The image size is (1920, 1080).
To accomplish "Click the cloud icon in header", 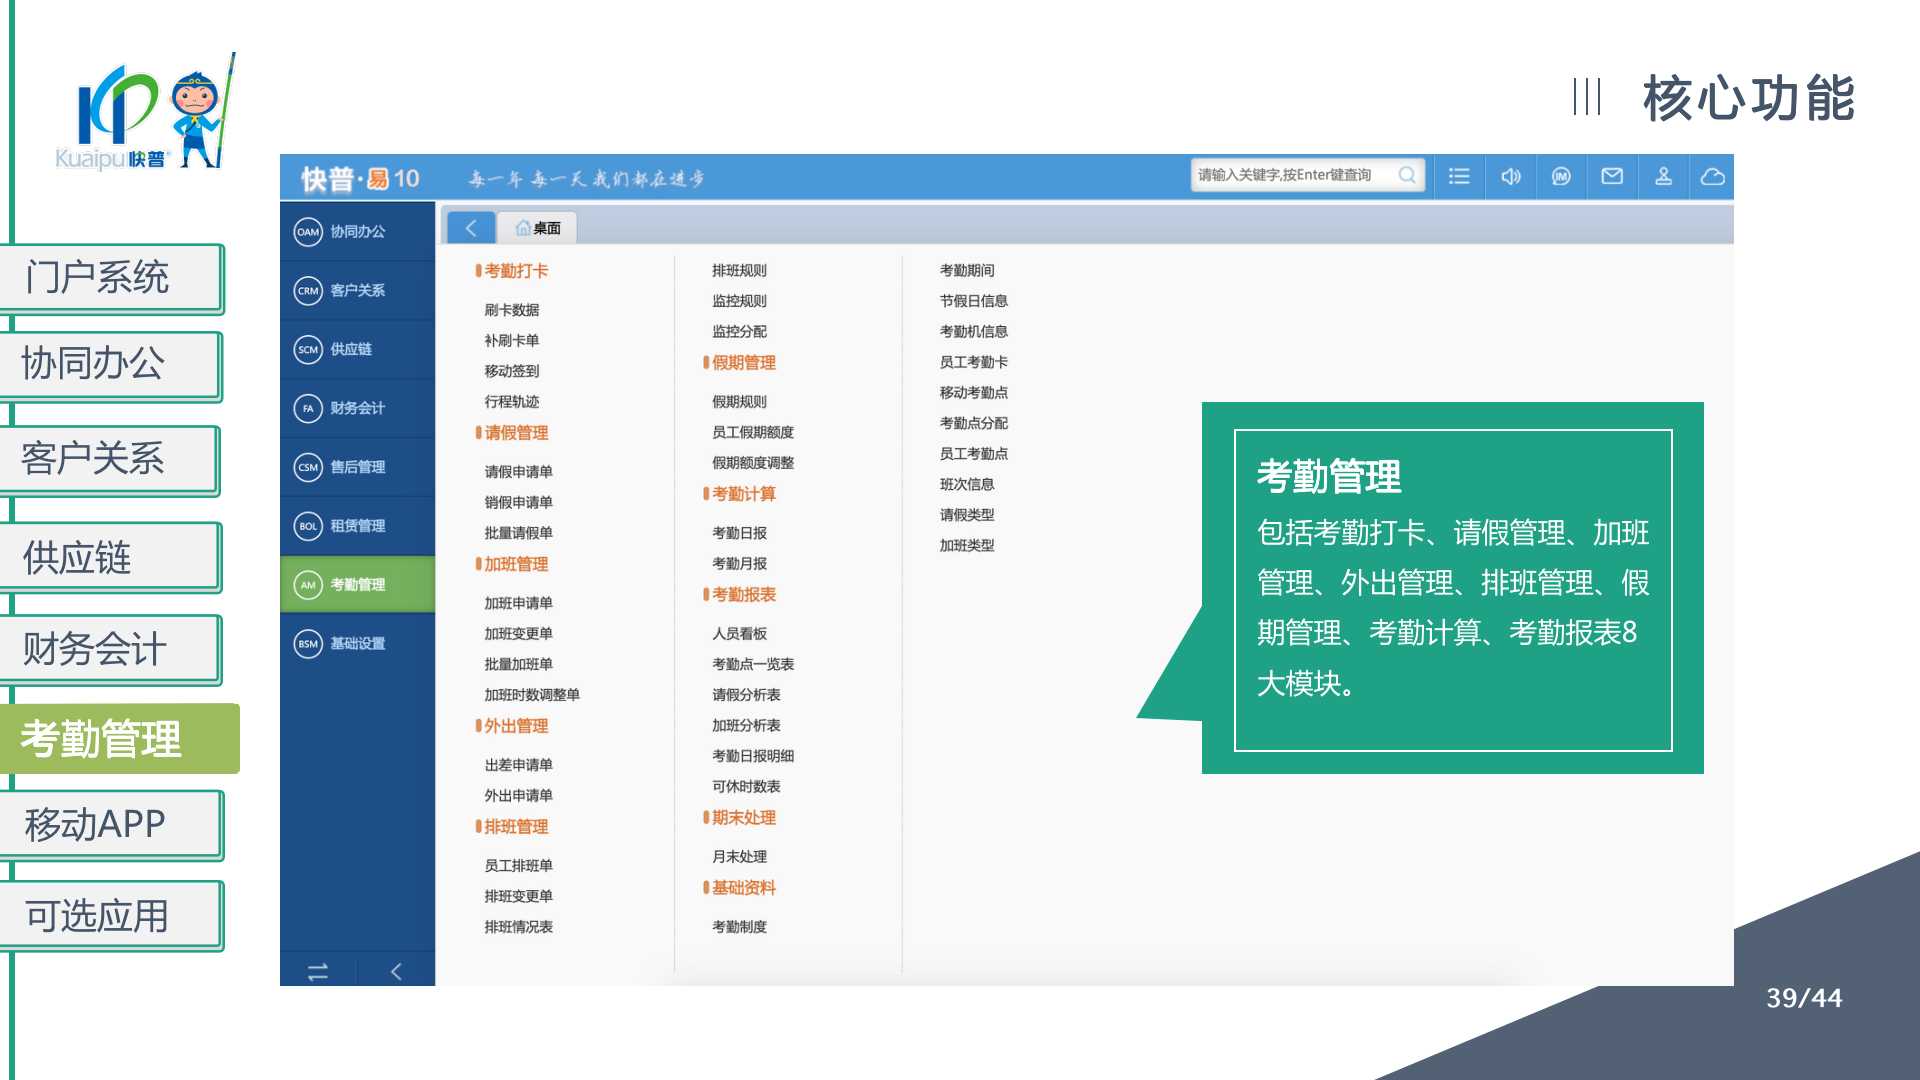I will tap(1713, 176).
